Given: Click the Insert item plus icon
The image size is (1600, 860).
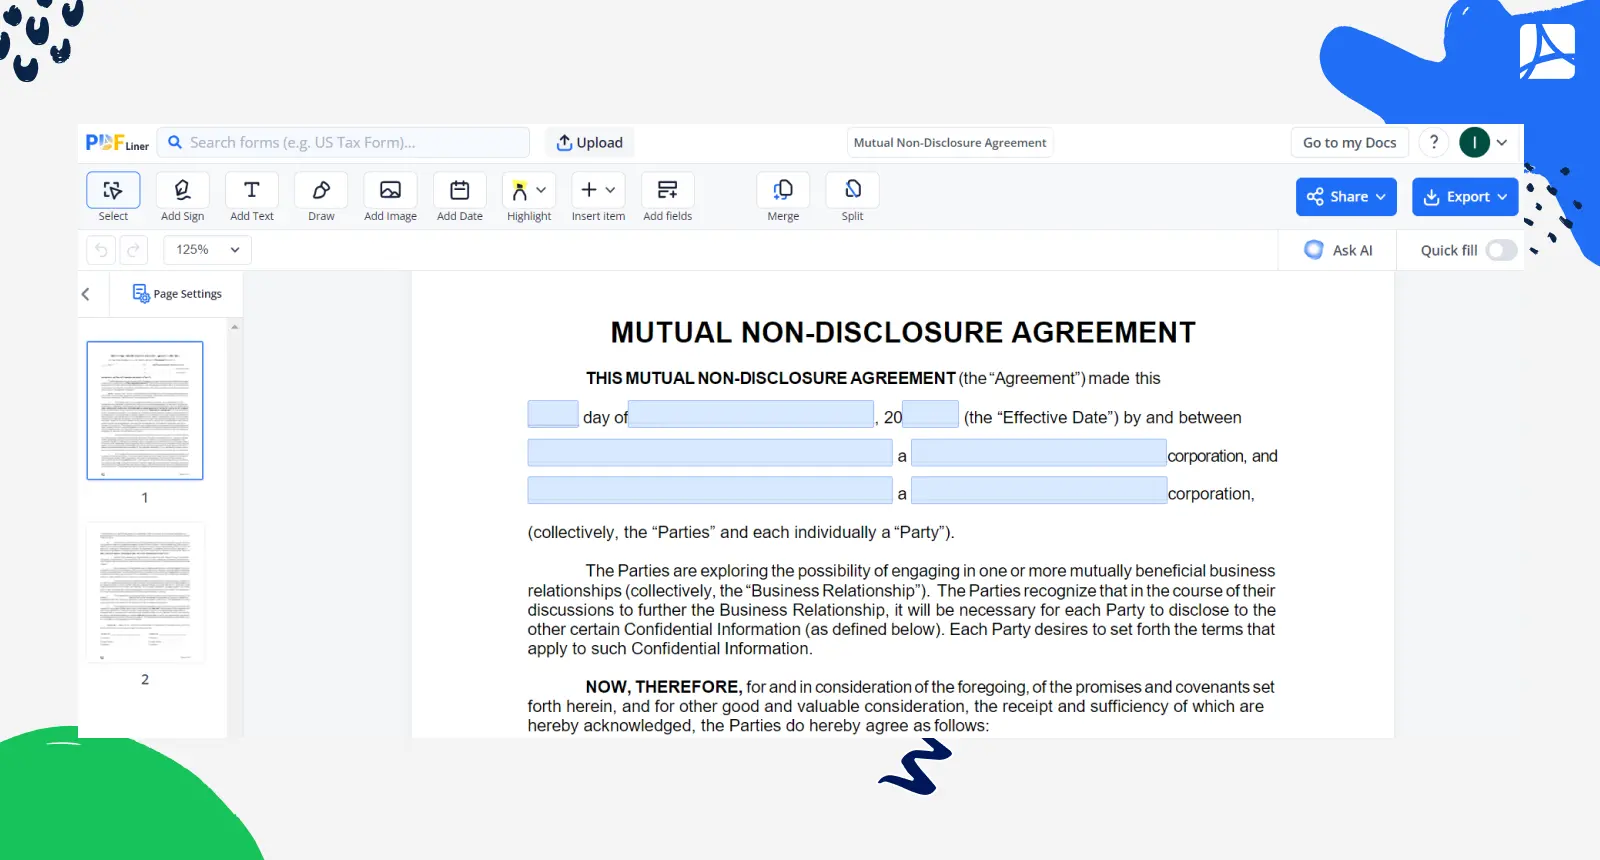Looking at the screenshot, I should [x=589, y=190].
